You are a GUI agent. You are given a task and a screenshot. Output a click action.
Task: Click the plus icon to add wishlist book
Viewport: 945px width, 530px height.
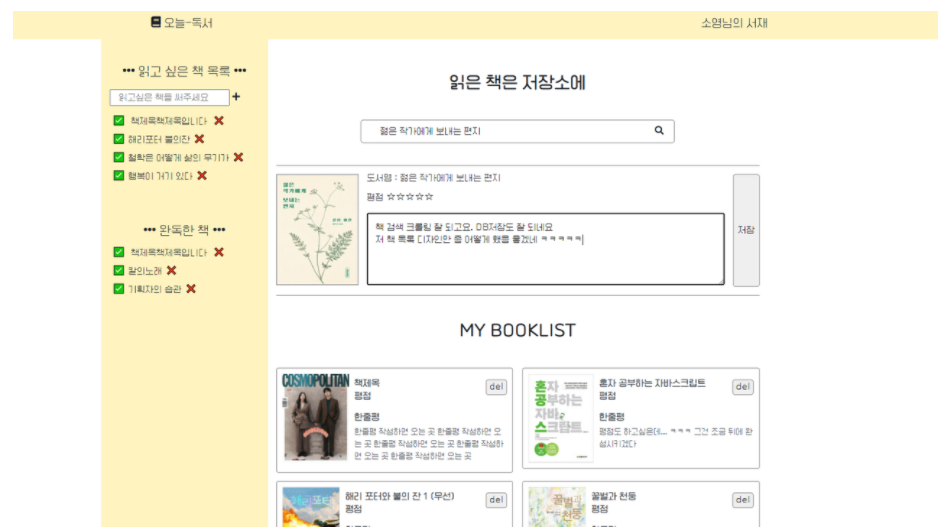(236, 96)
